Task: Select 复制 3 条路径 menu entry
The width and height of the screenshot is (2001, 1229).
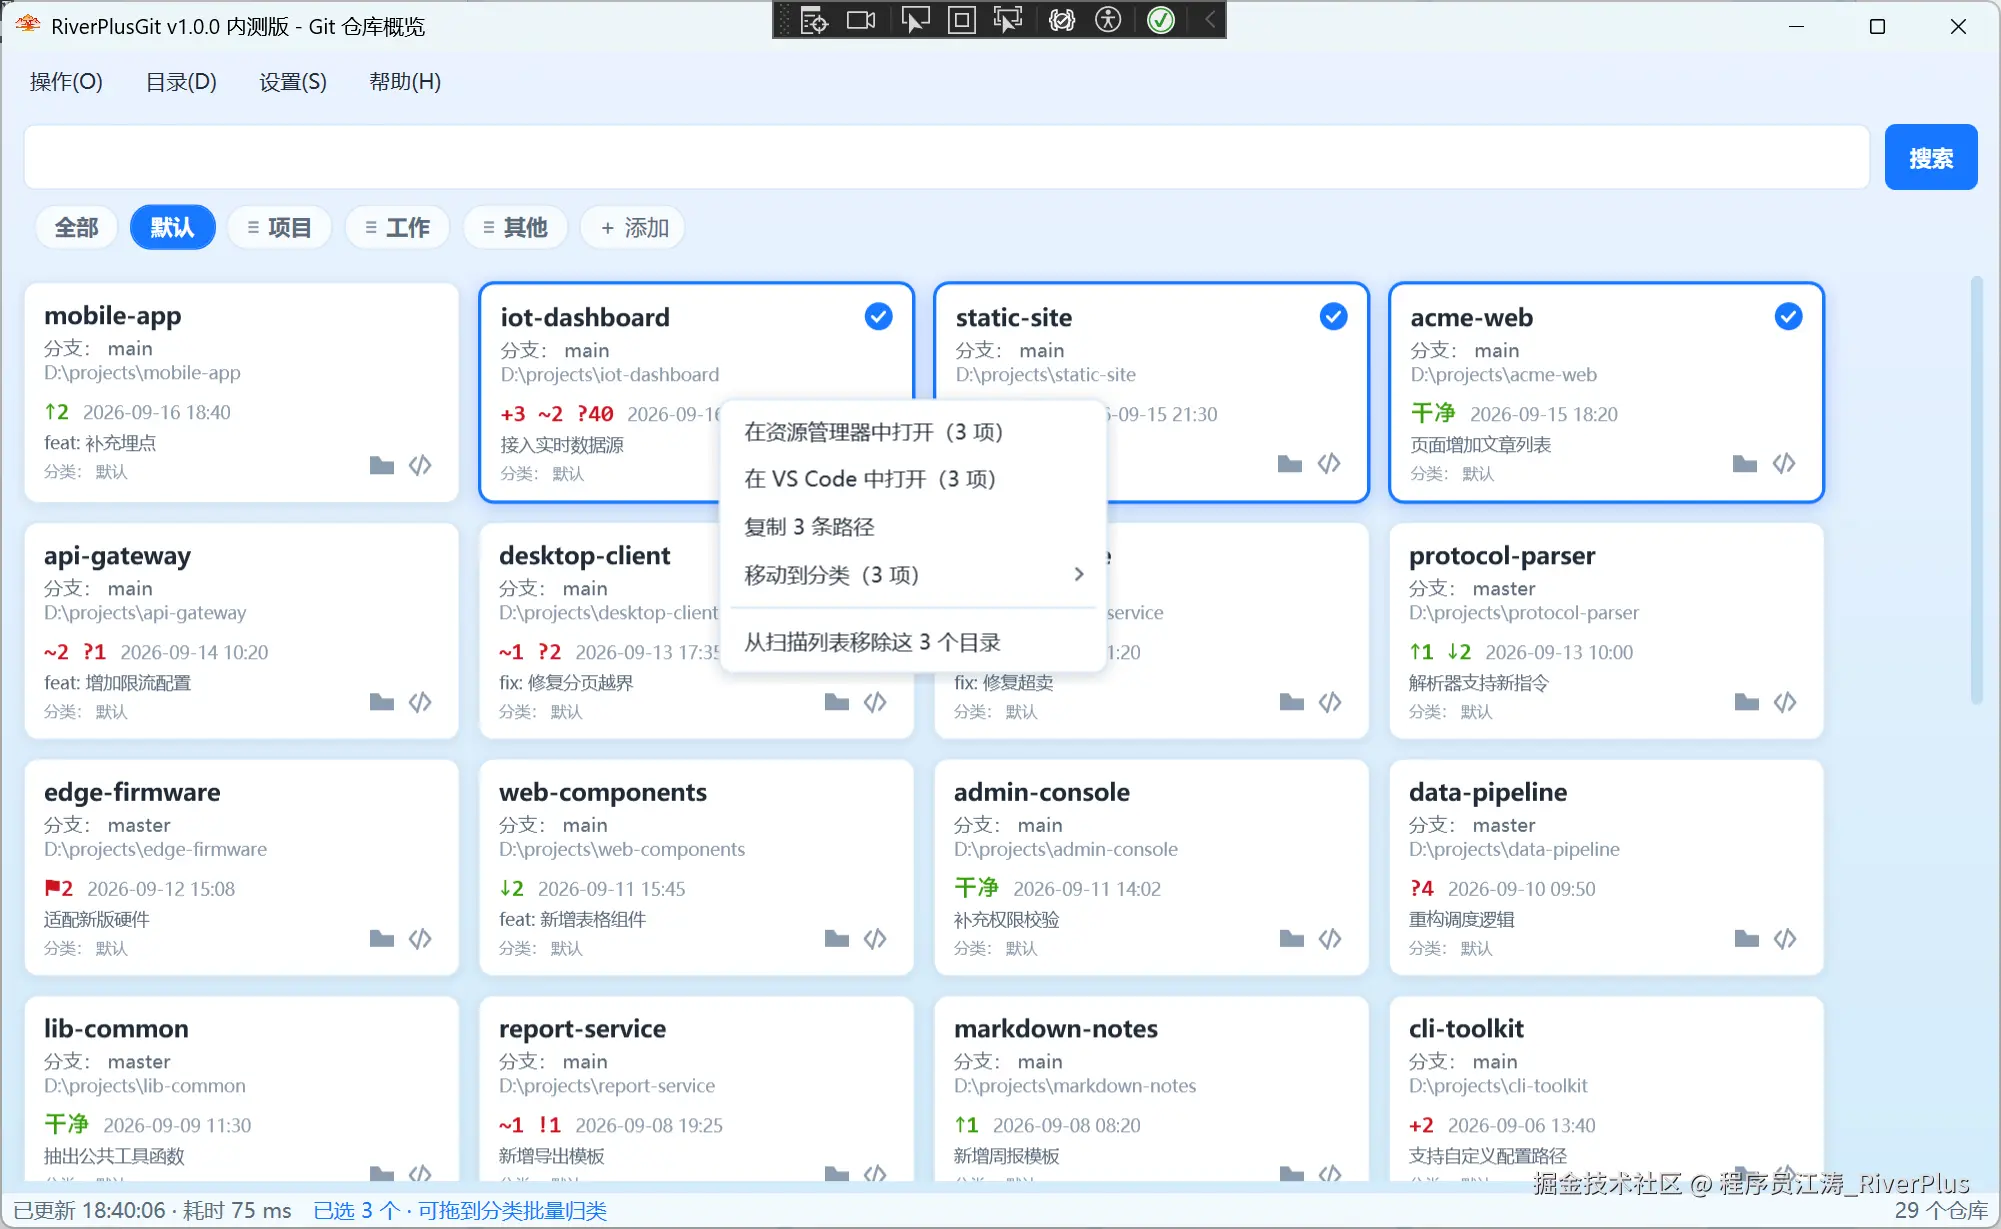Action: pos(913,527)
